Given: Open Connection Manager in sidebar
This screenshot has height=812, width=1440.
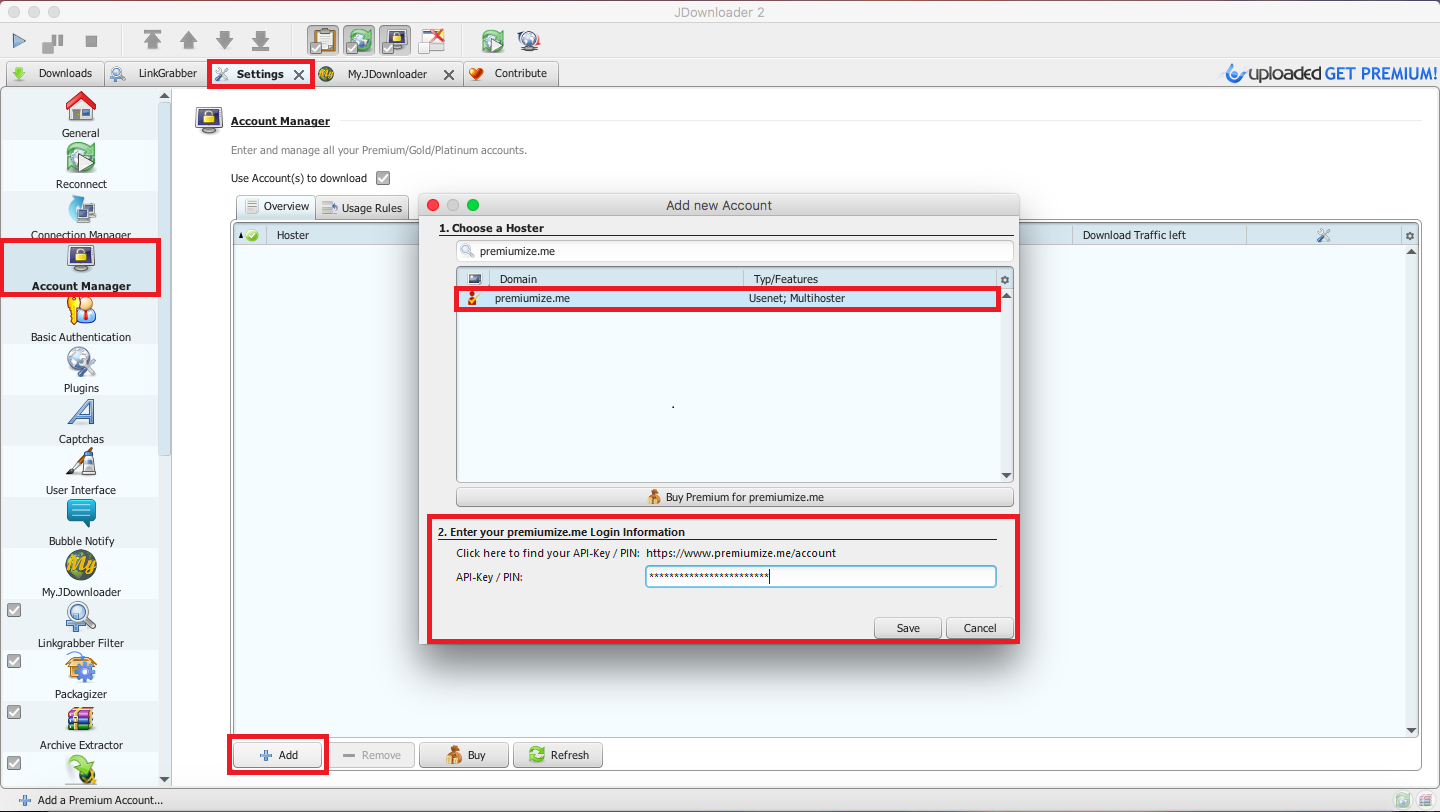Looking at the screenshot, I should coord(80,216).
